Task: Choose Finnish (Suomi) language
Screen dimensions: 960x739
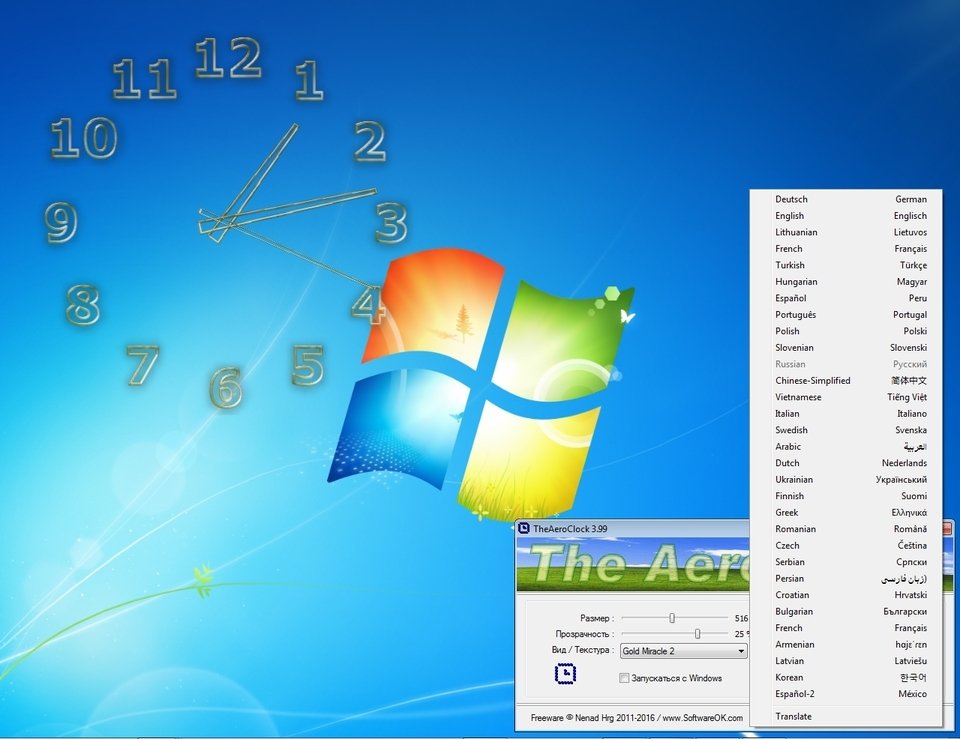Action: 846,497
